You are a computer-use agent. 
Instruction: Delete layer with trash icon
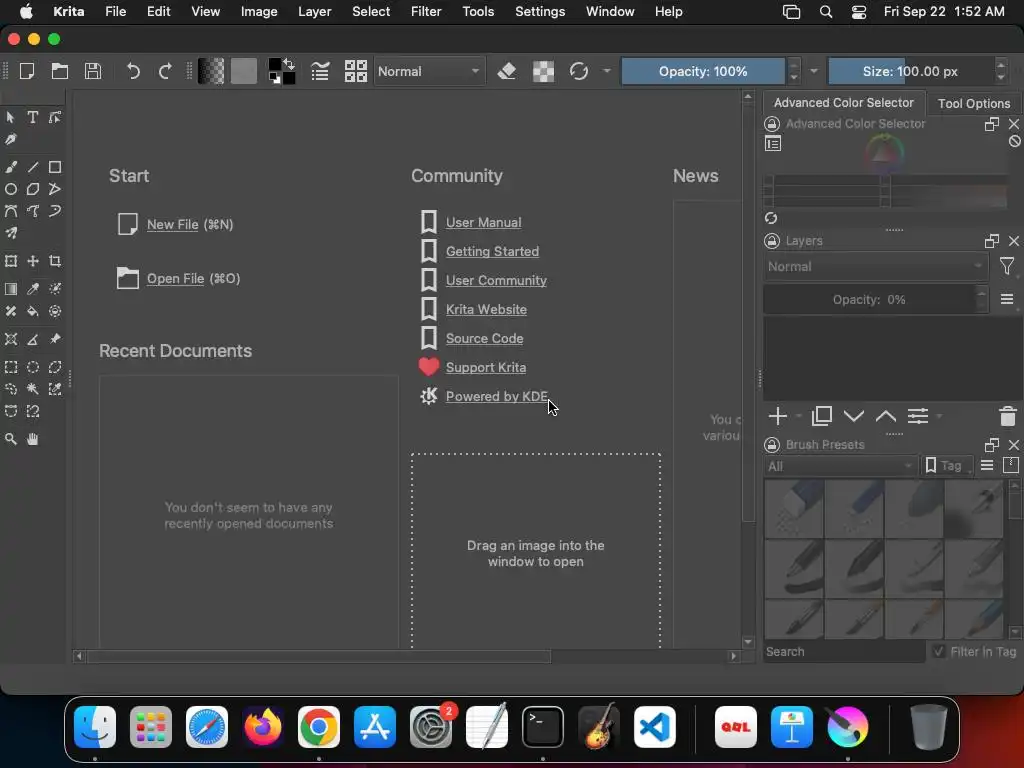point(1008,416)
